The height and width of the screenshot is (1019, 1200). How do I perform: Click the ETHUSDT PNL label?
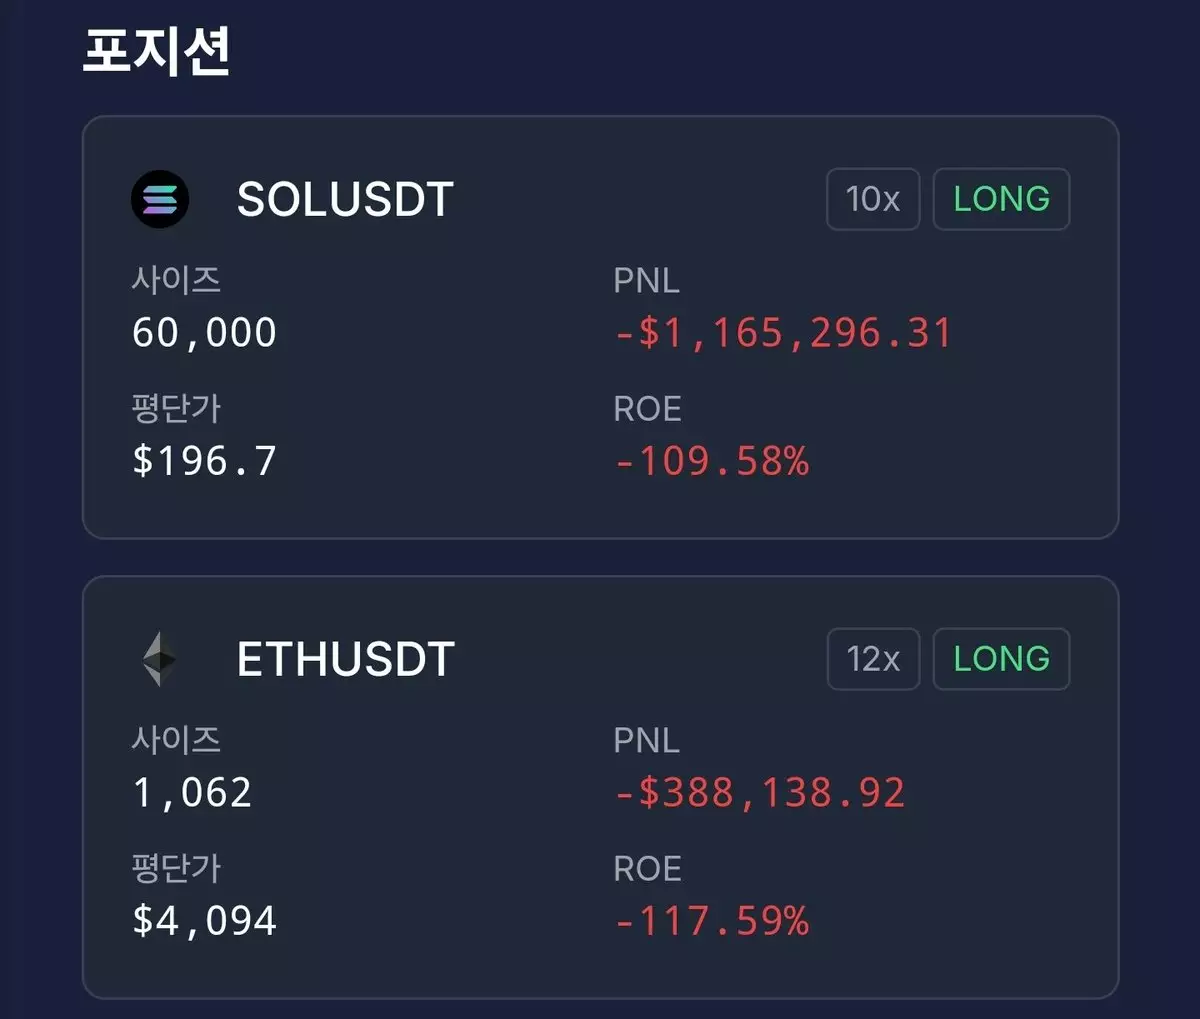click(x=646, y=741)
